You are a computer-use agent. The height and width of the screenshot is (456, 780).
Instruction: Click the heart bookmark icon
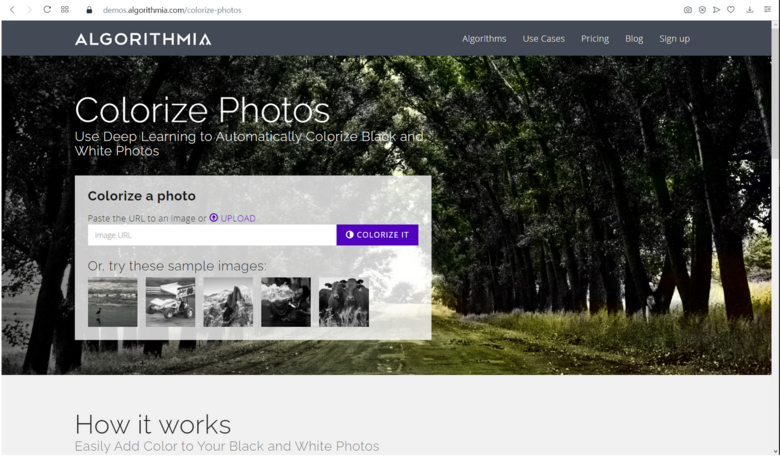pos(731,9)
